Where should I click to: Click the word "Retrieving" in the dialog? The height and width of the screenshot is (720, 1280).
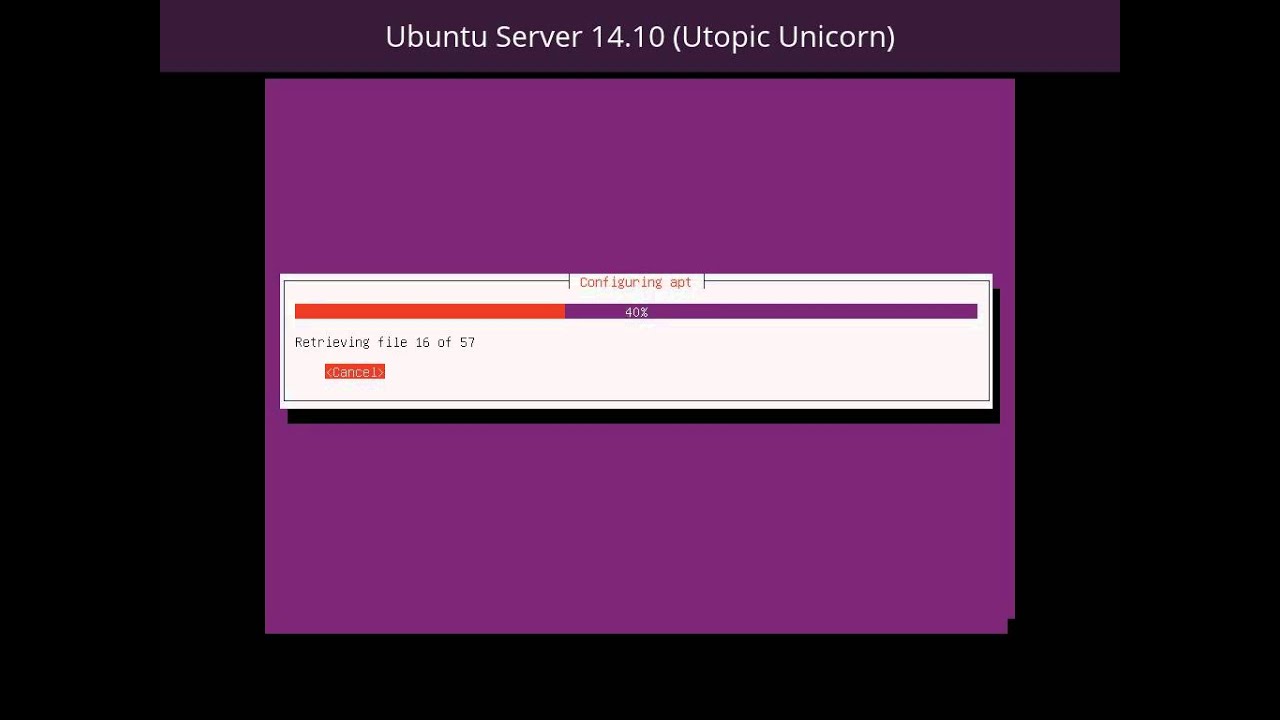click(x=332, y=342)
